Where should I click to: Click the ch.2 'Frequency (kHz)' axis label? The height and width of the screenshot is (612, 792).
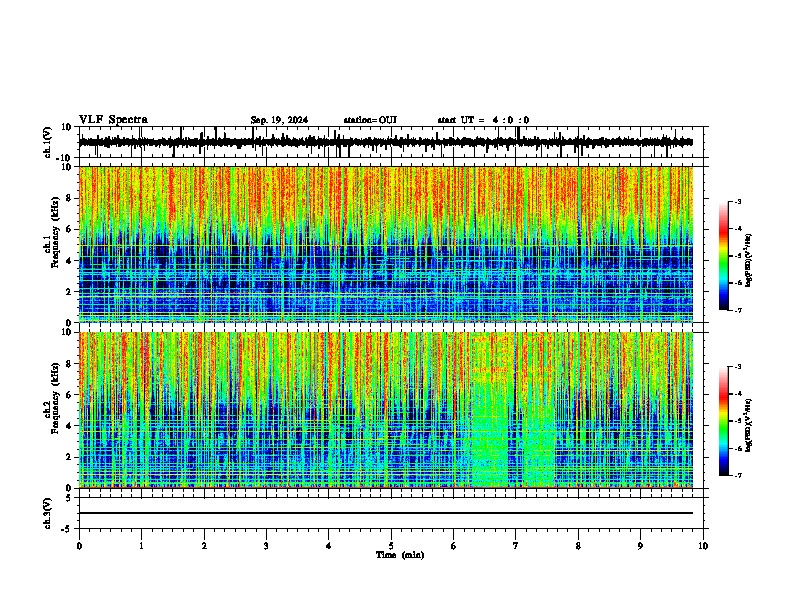pos(55,399)
